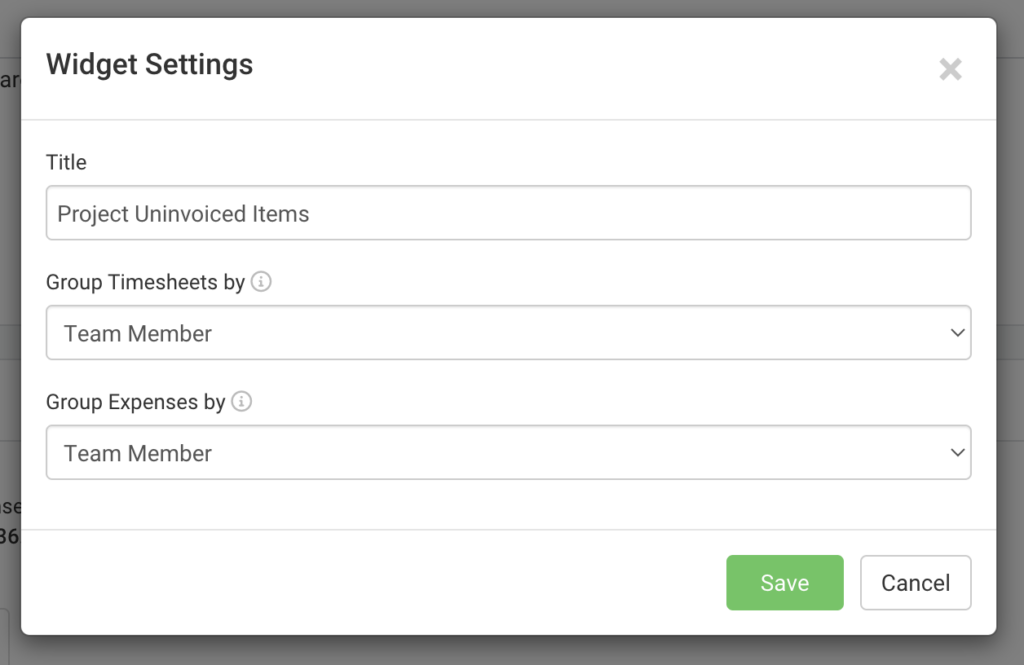
Task: Close the Widget Settings dialog with X
Action: [x=950, y=69]
